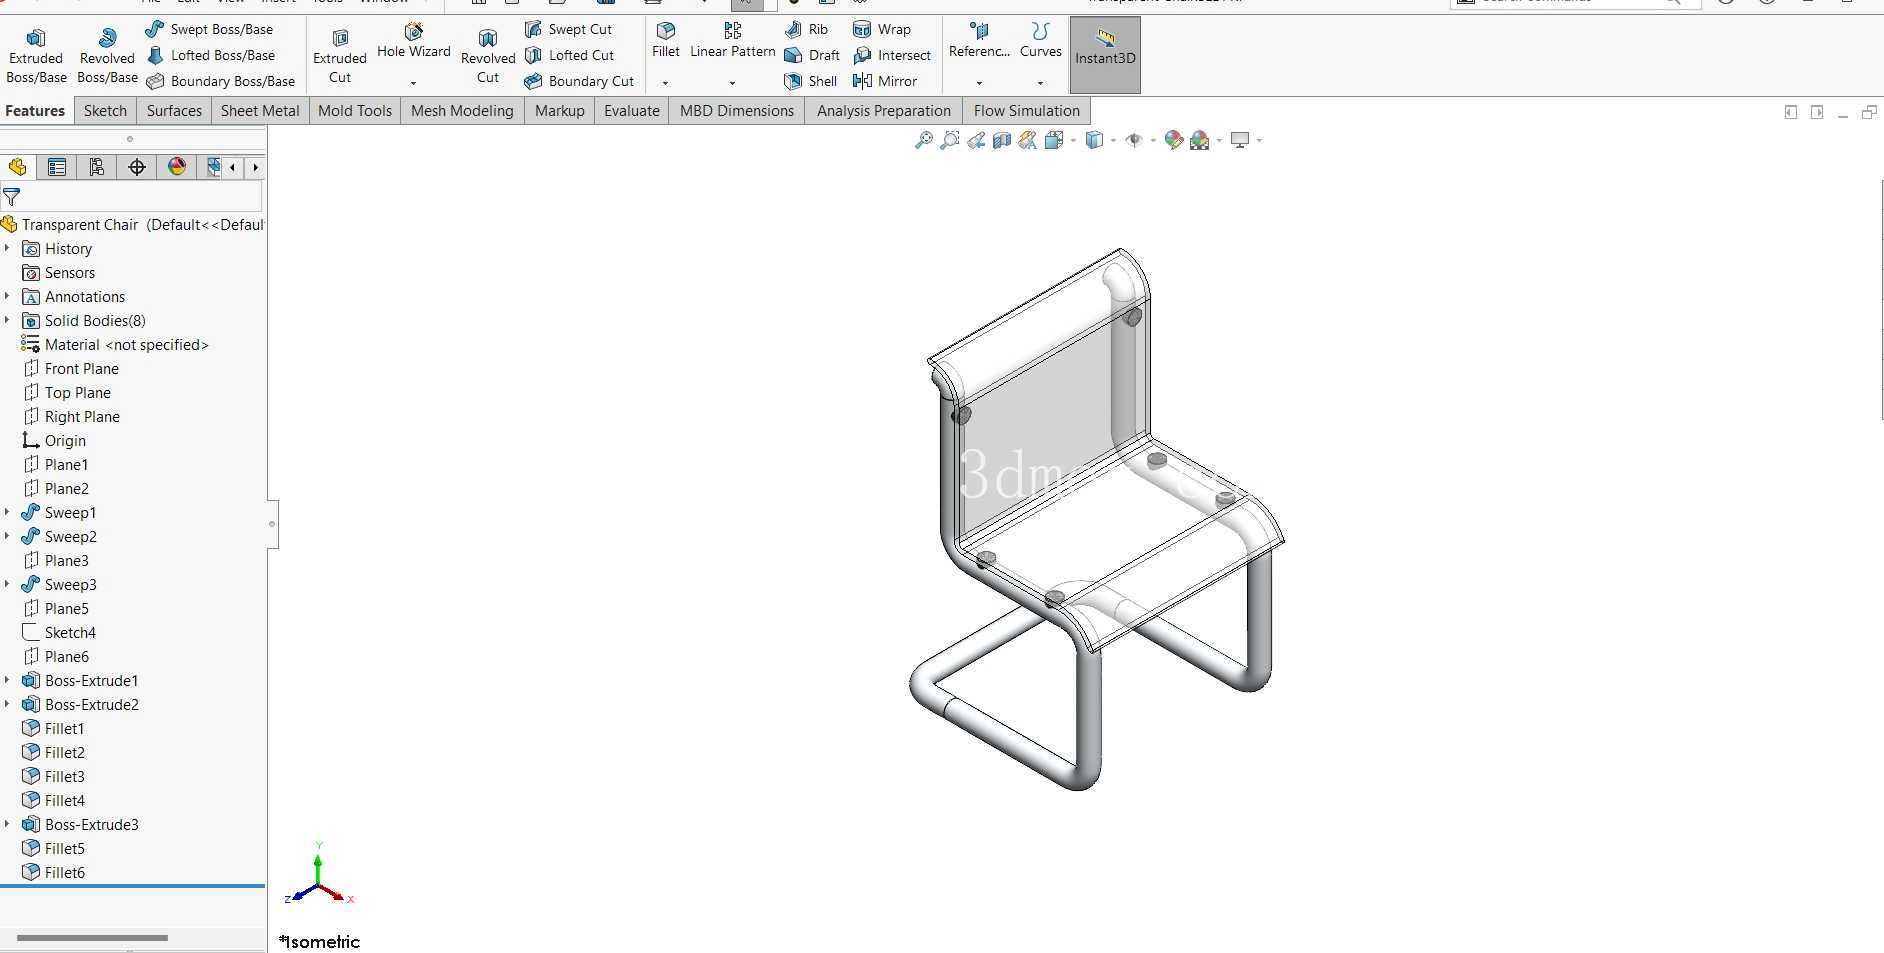Viewport: 1884px width, 953px height.
Task: Open Linear Pattern dropdown arrow
Action: [732, 83]
